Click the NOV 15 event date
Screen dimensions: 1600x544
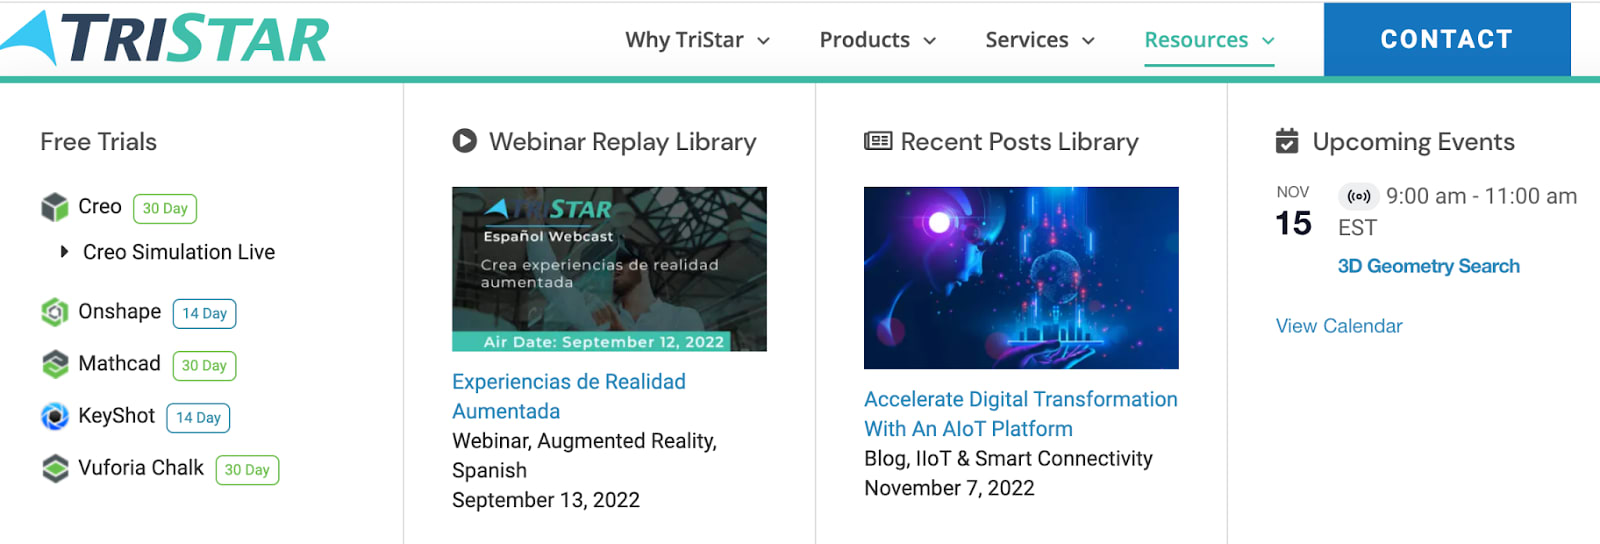pyautogui.click(x=1293, y=211)
